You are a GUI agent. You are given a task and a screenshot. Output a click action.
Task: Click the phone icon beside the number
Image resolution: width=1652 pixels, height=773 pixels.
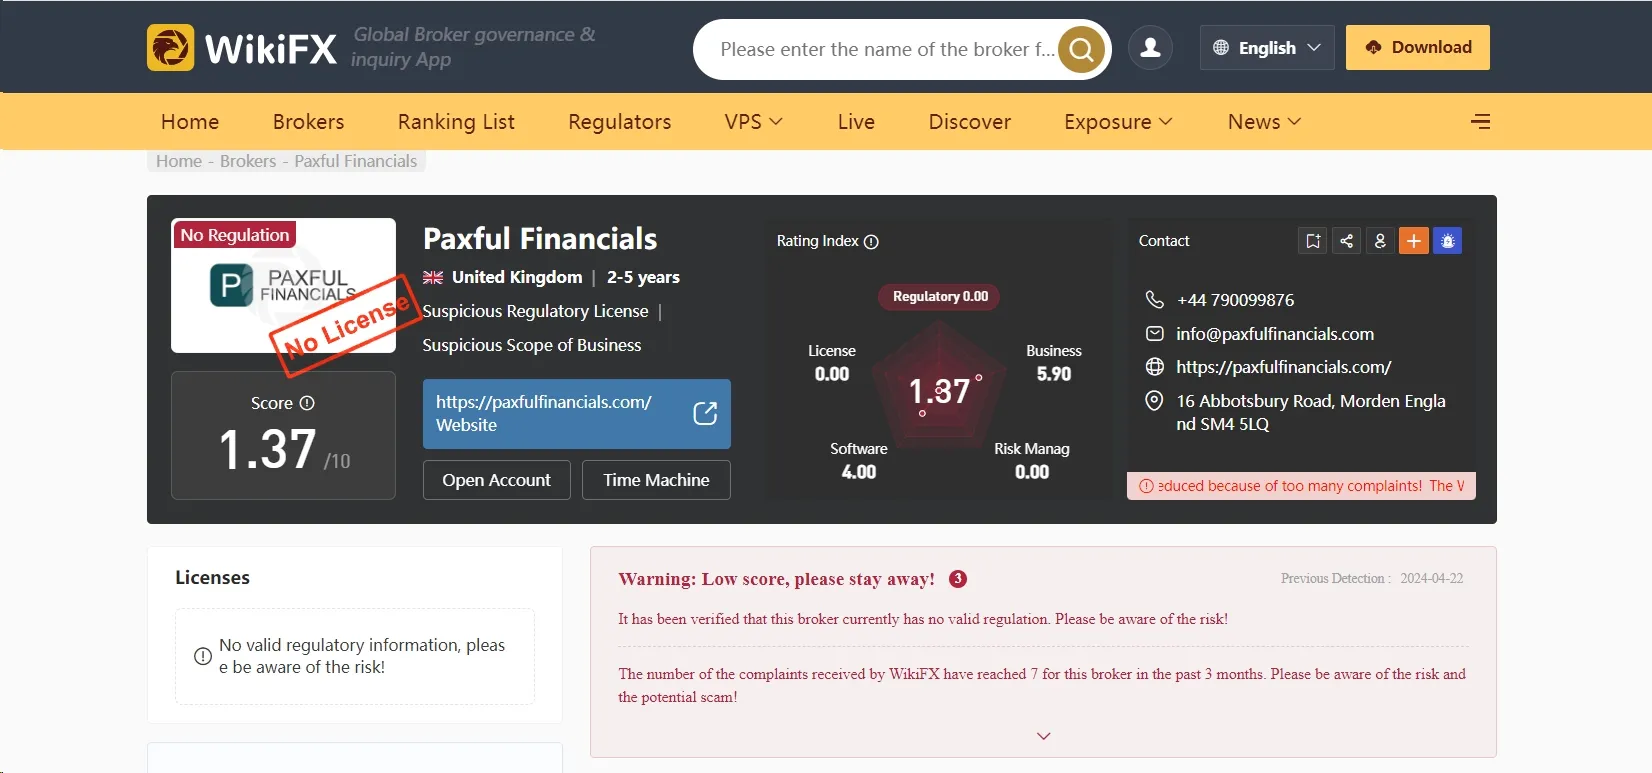[x=1154, y=300]
